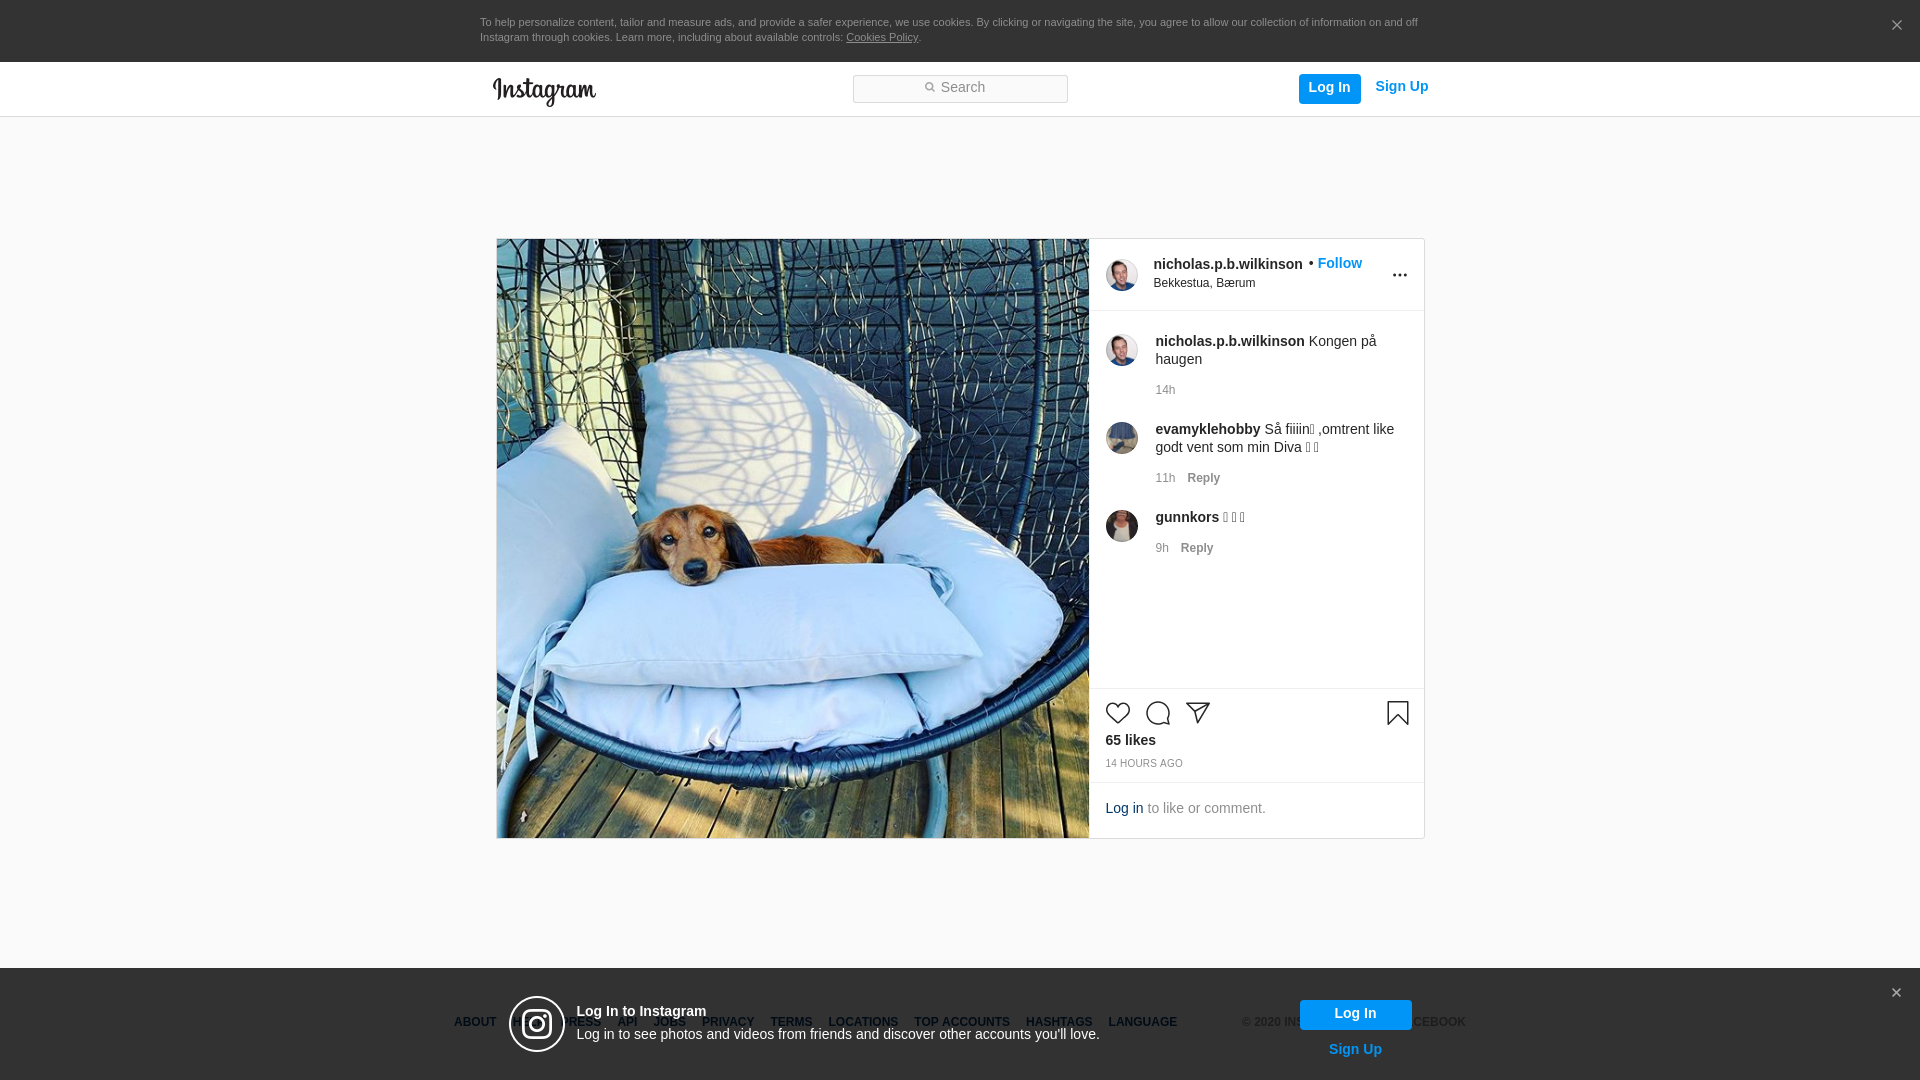Open the more options ellipsis menu
This screenshot has height=1080, width=1920.
pyautogui.click(x=1399, y=275)
